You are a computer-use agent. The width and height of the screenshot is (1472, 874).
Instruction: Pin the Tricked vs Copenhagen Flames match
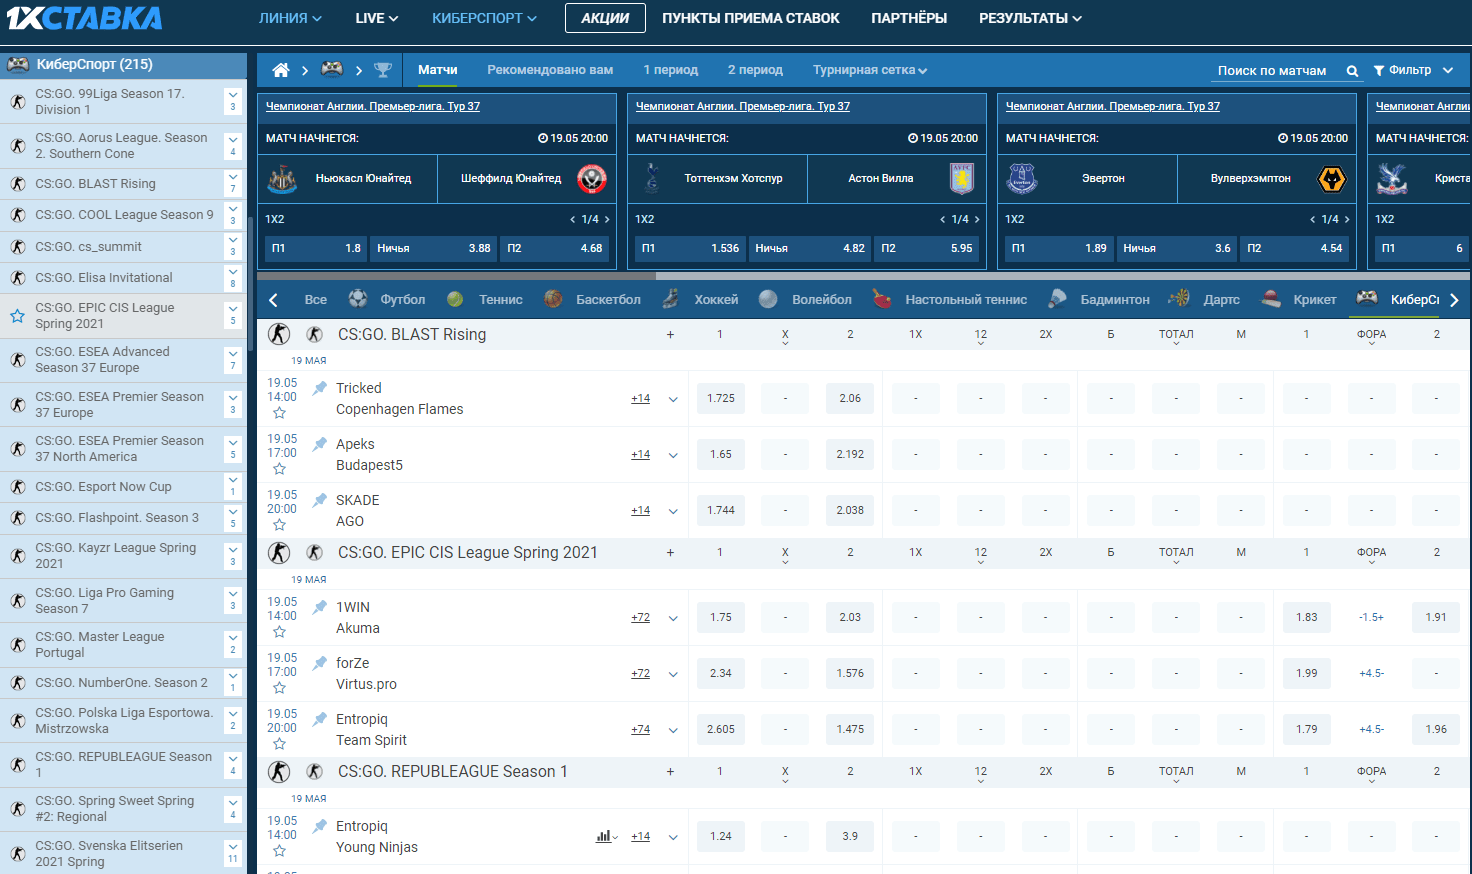tap(320, 388)
